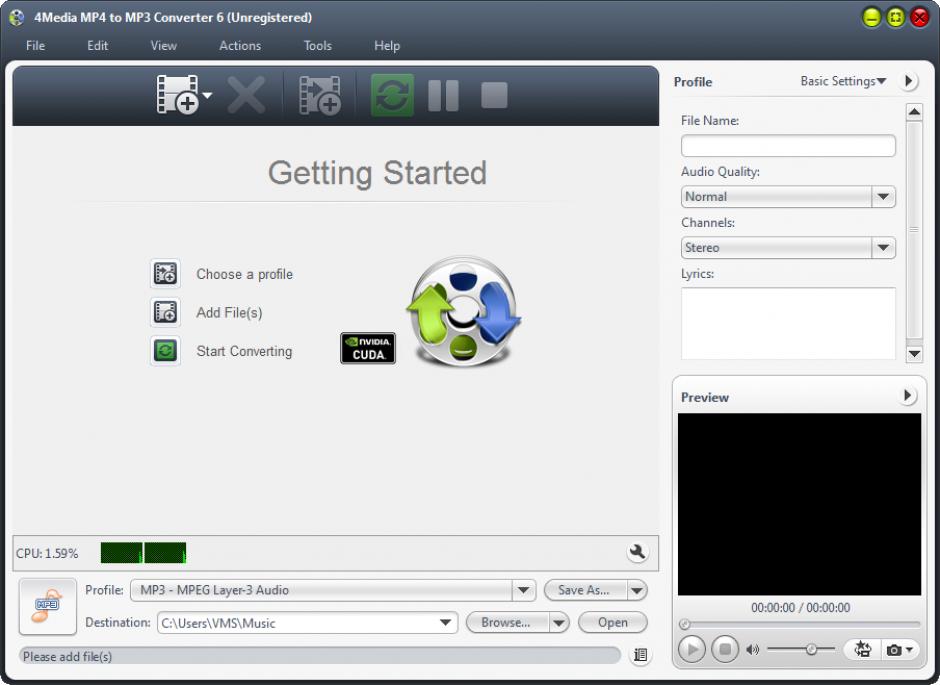940x685 pixels.
Task: Click the preview seek bar
Action: click(x=800, y=624)
